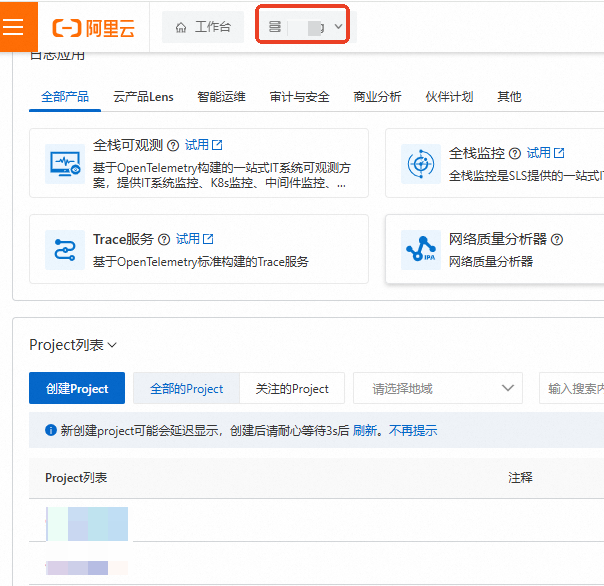Click external-link icon after 全栈可观测 试用
This screenshot has height=586, width=604.
[217, 145]
